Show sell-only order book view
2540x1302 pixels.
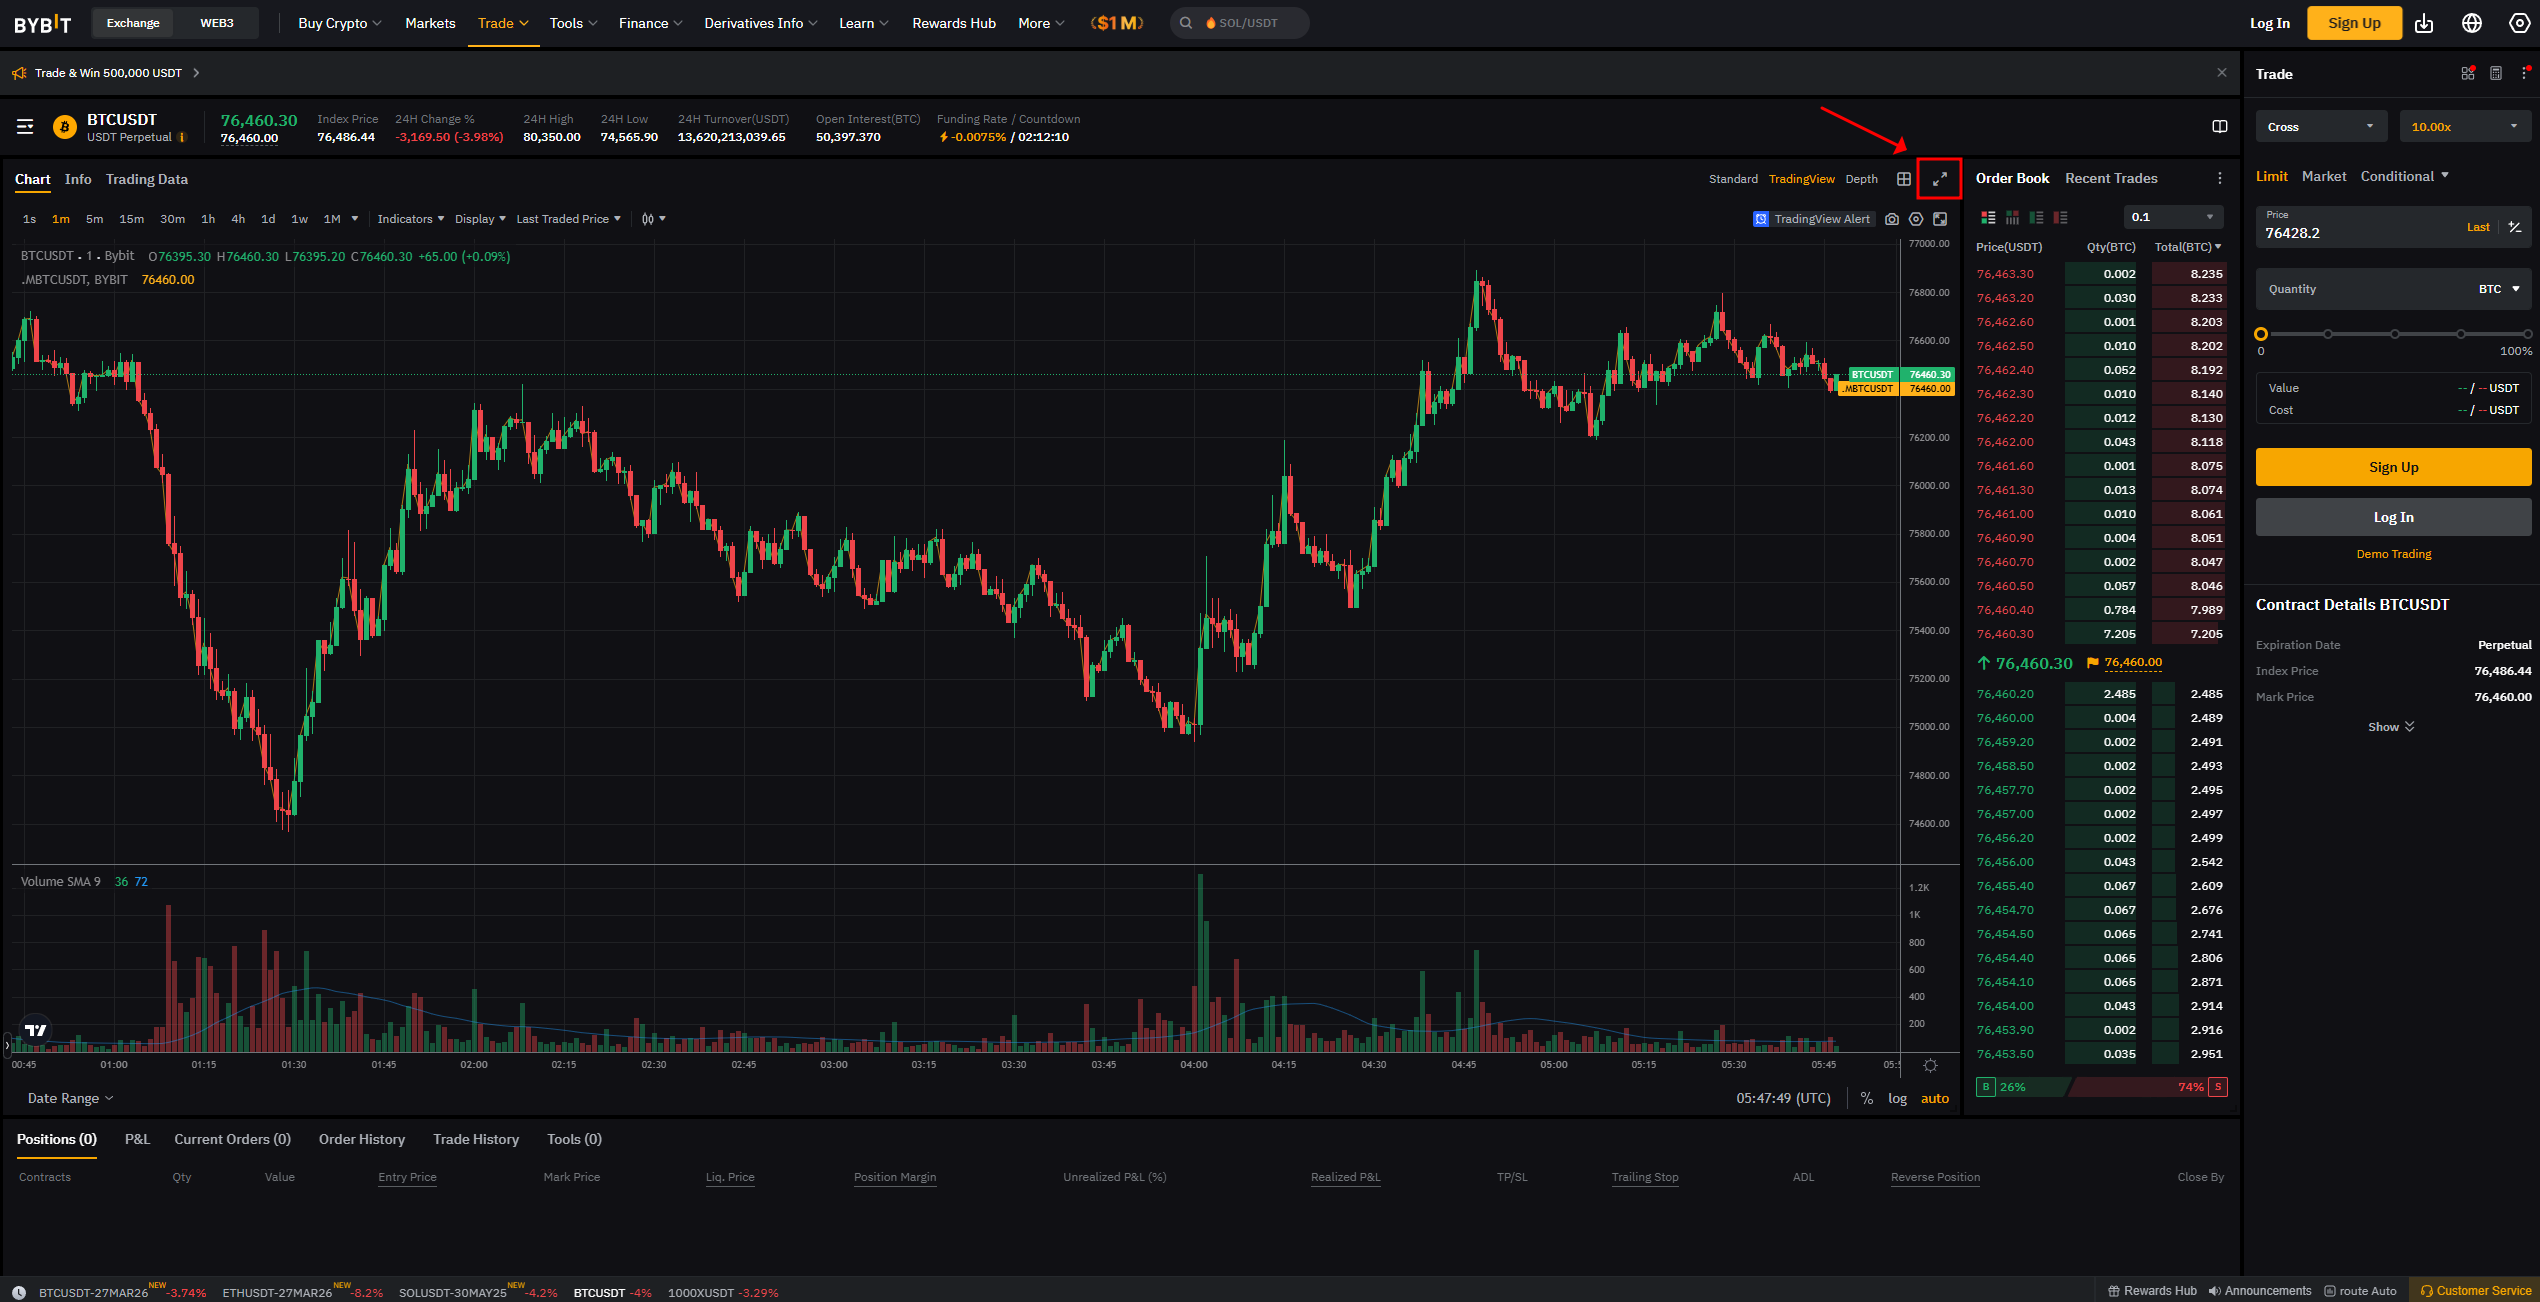[2060, 217]
